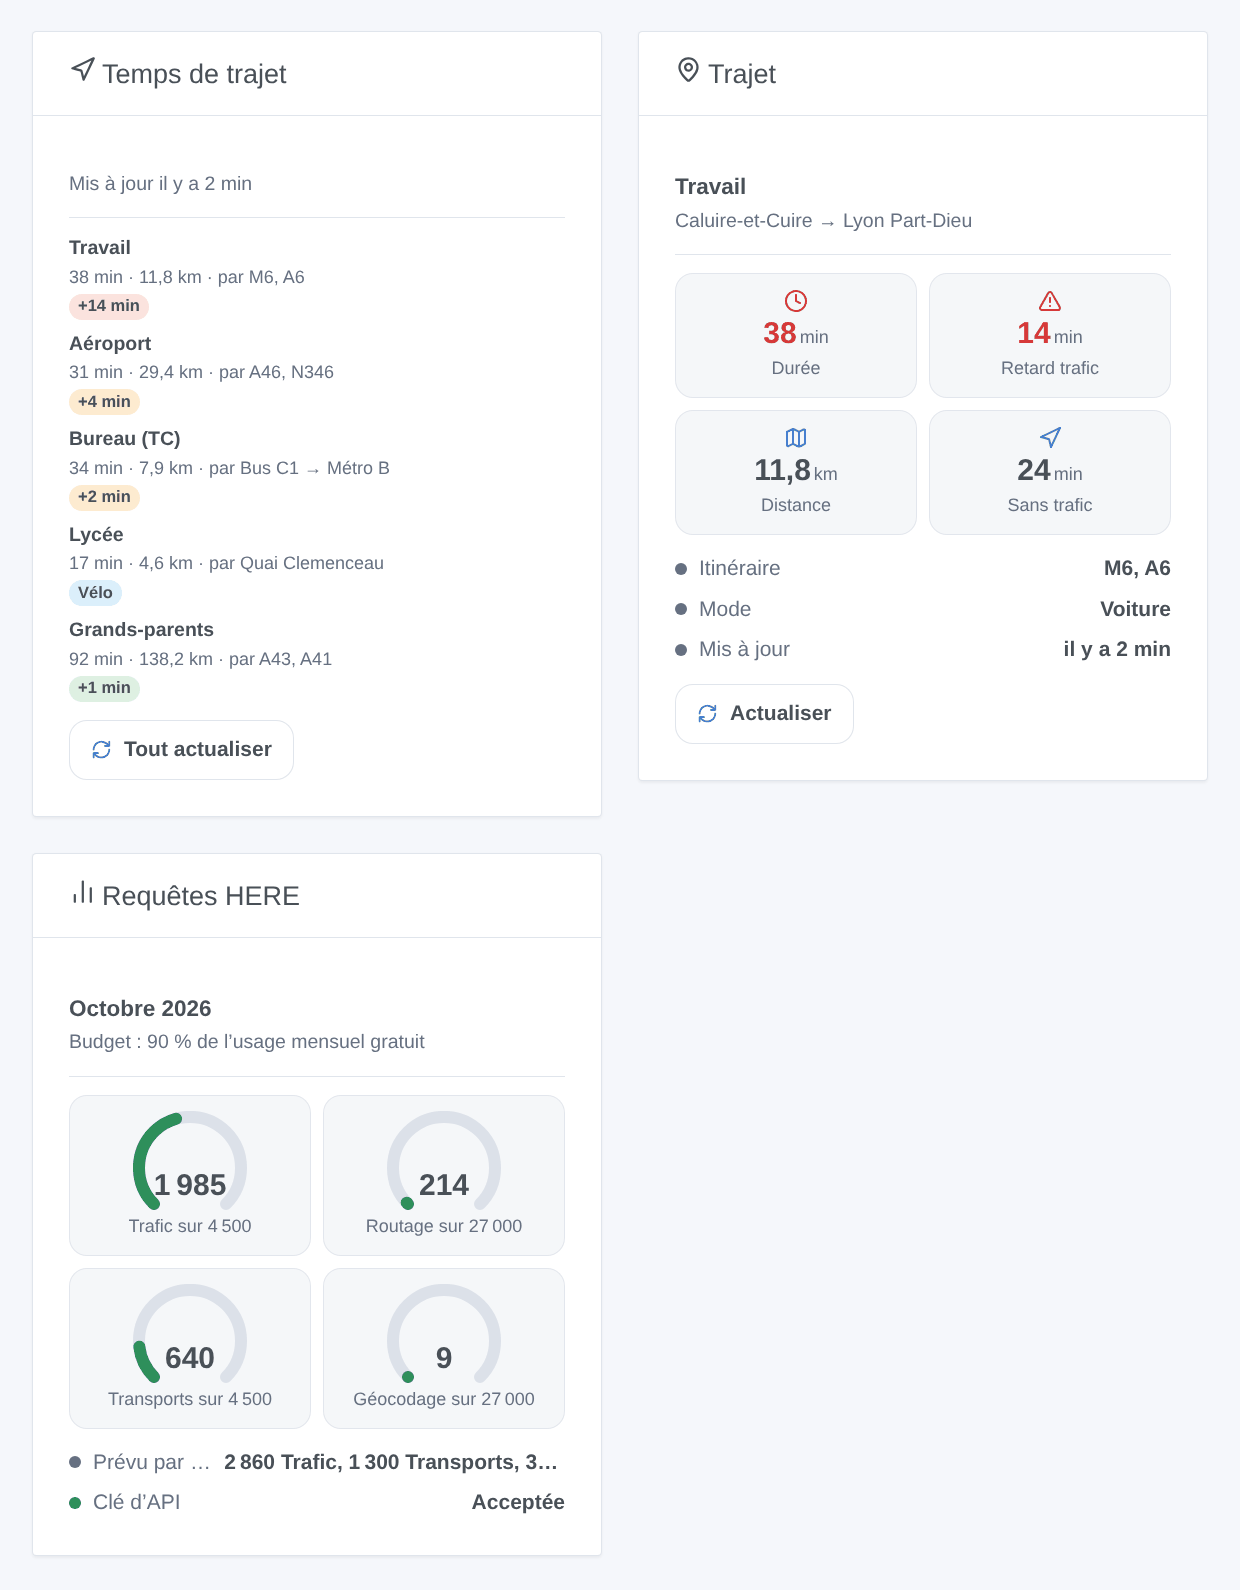Click the 'Travail' heading in the Trajet card
The height and width of the screenshot is (1590, 1240).
click(710, 186)
